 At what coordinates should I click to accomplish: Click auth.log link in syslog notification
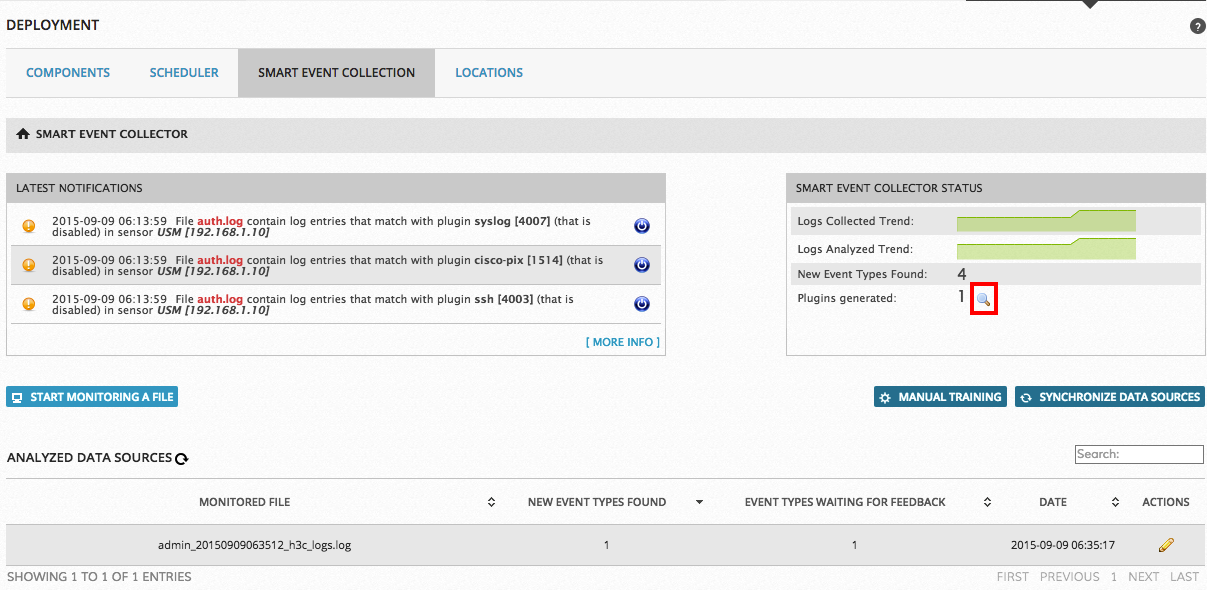pos(220,221)
